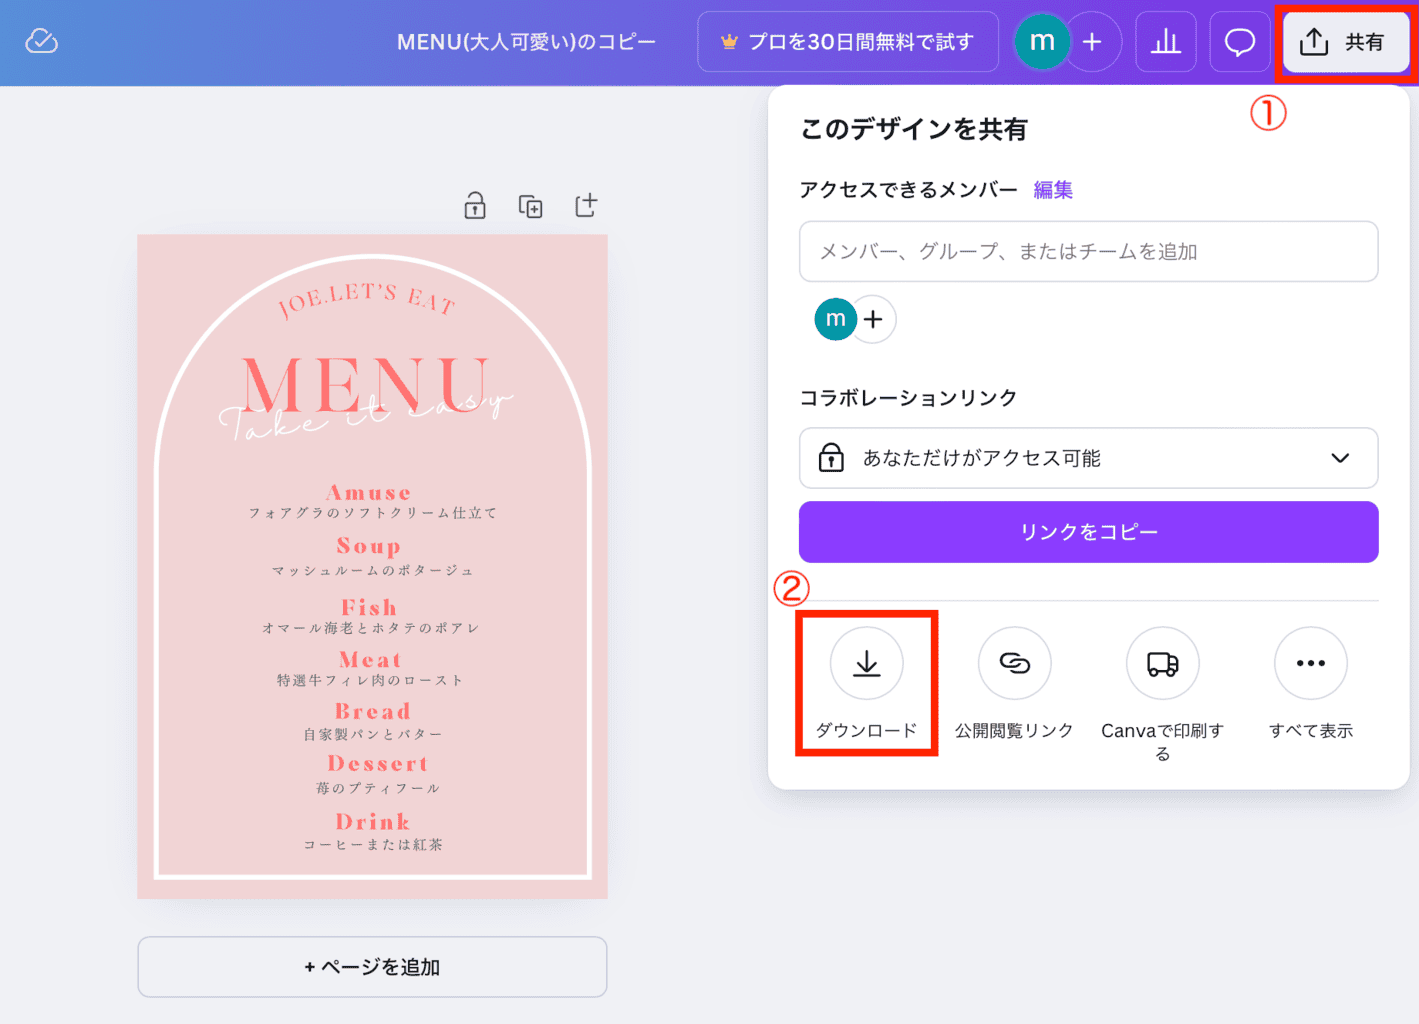Click the add new page icon above canvas

coord(586,205)
